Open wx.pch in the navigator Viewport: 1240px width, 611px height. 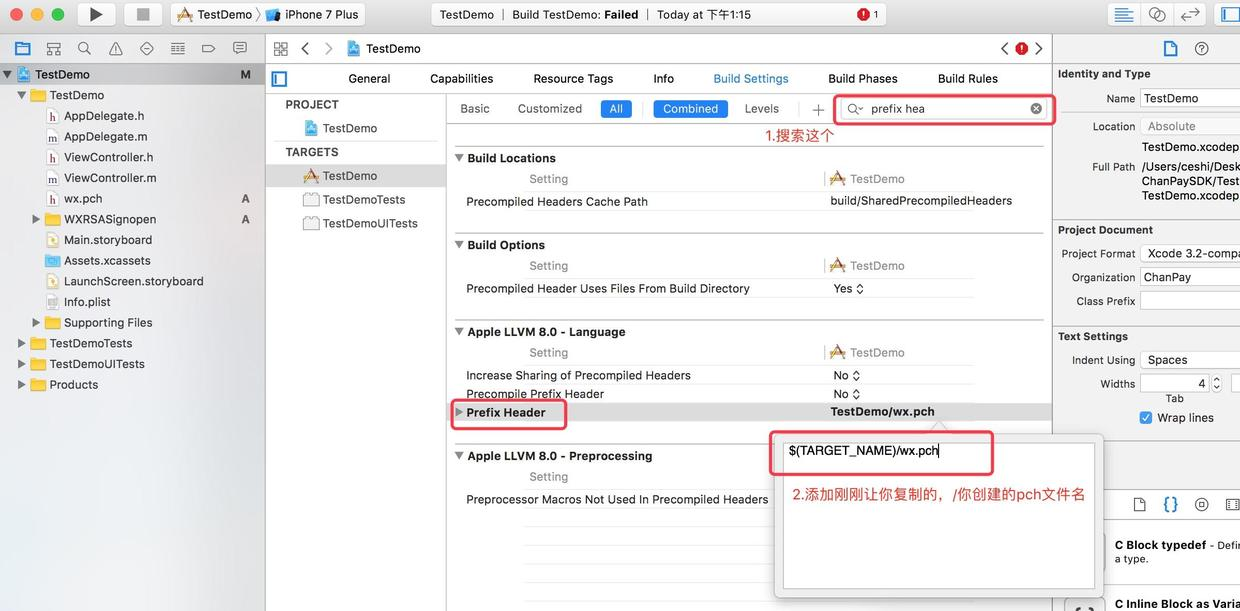[x=83, y=199]
